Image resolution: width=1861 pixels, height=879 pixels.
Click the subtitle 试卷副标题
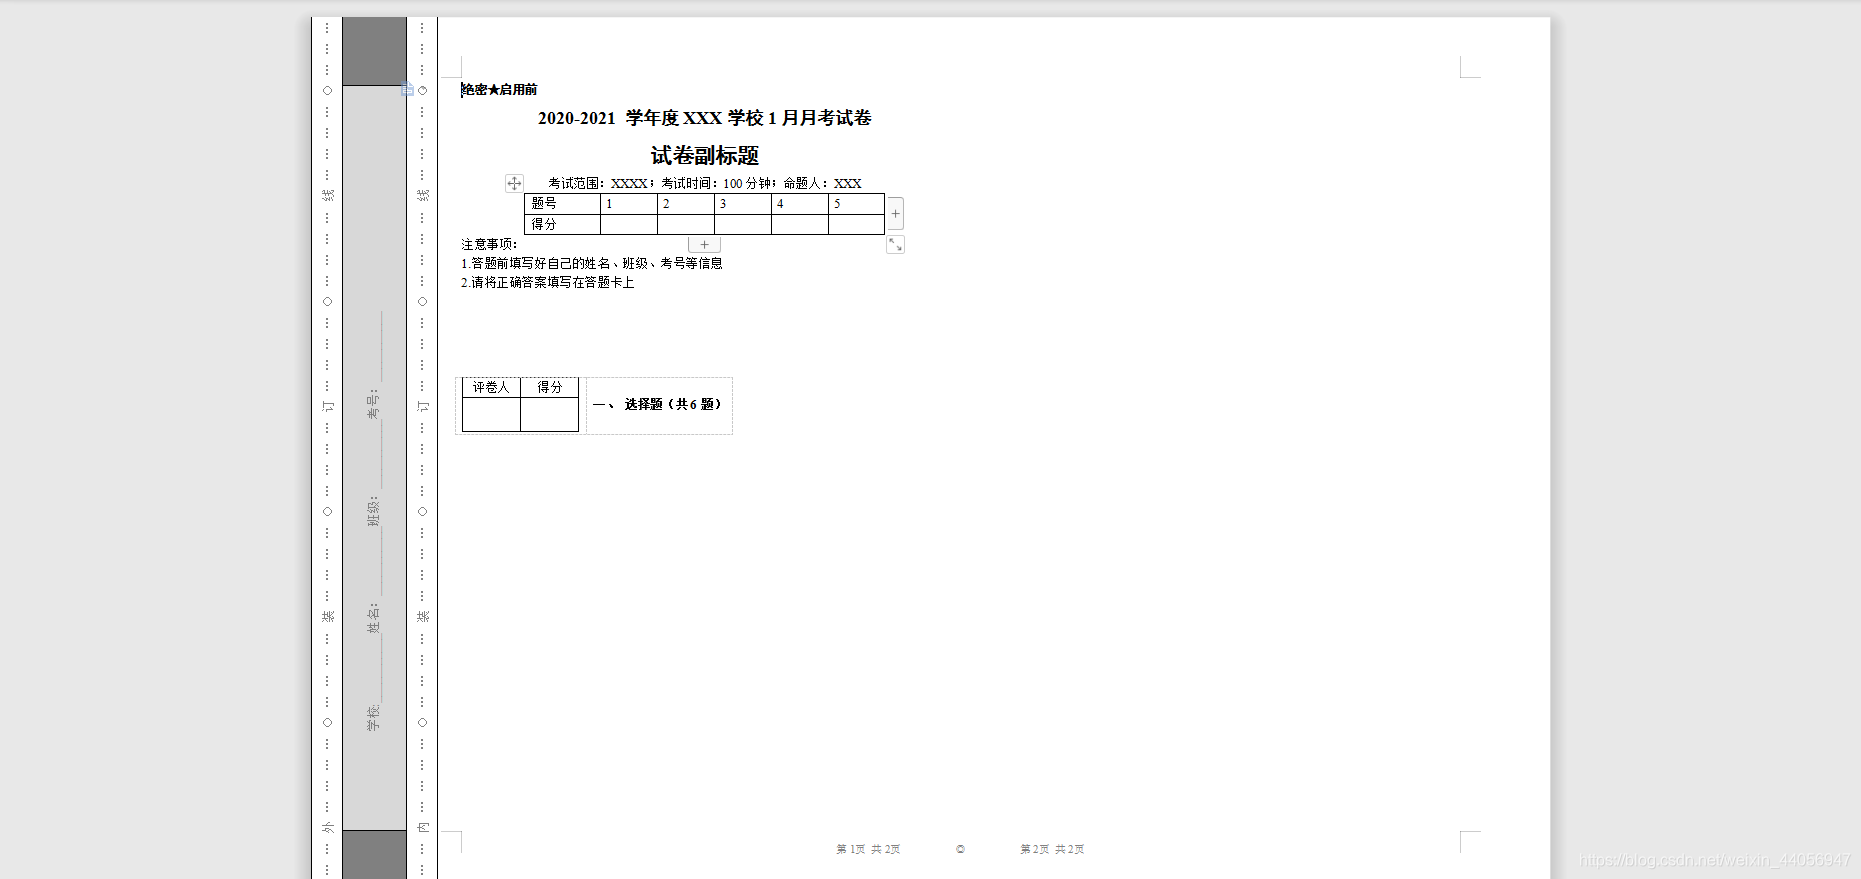click(x=705, y=156)
